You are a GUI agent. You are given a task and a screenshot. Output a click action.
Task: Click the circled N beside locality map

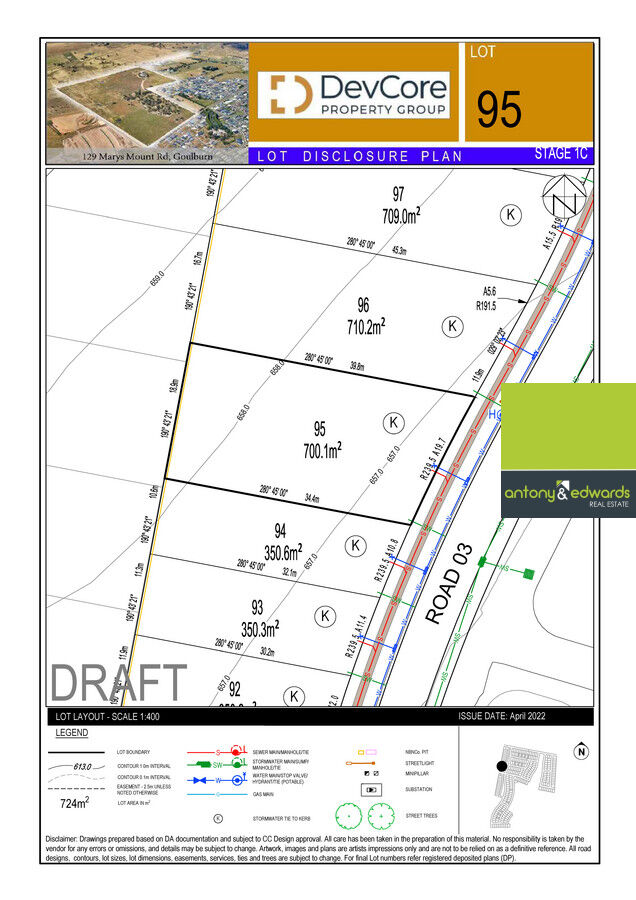[x=581, y=752]
